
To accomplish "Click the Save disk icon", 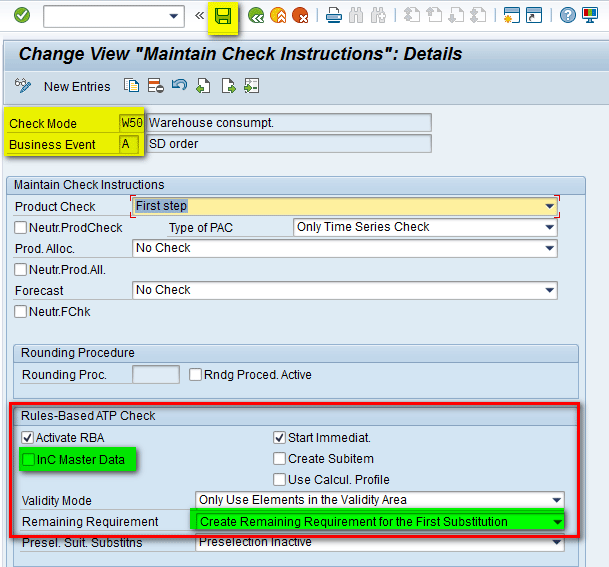I will click(x=224, y=15).
